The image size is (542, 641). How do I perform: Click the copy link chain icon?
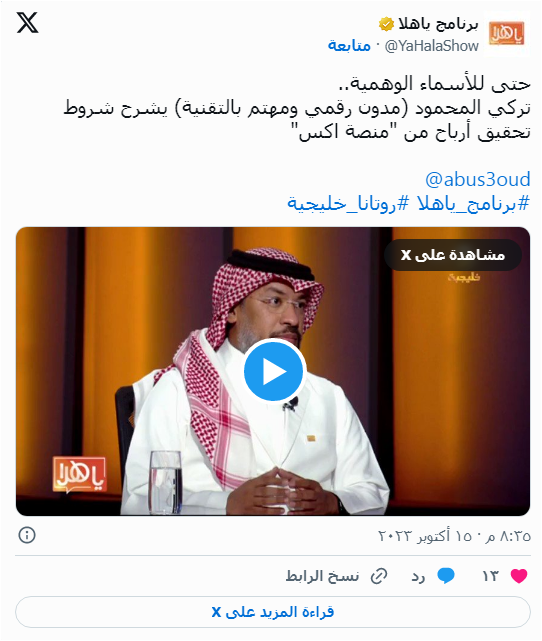[x=379, y=576]
